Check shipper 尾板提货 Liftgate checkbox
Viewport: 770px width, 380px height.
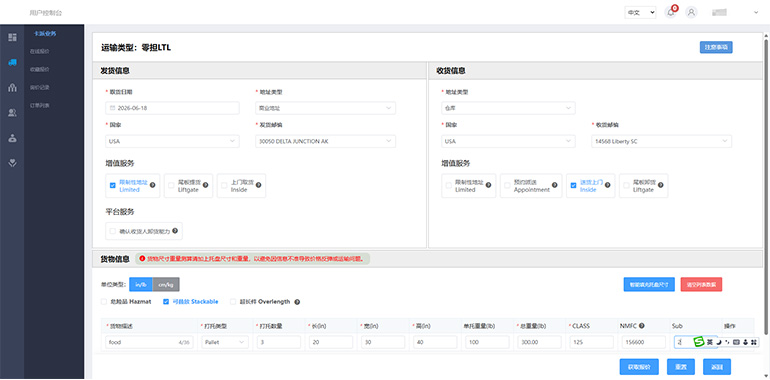click(171, 186)
